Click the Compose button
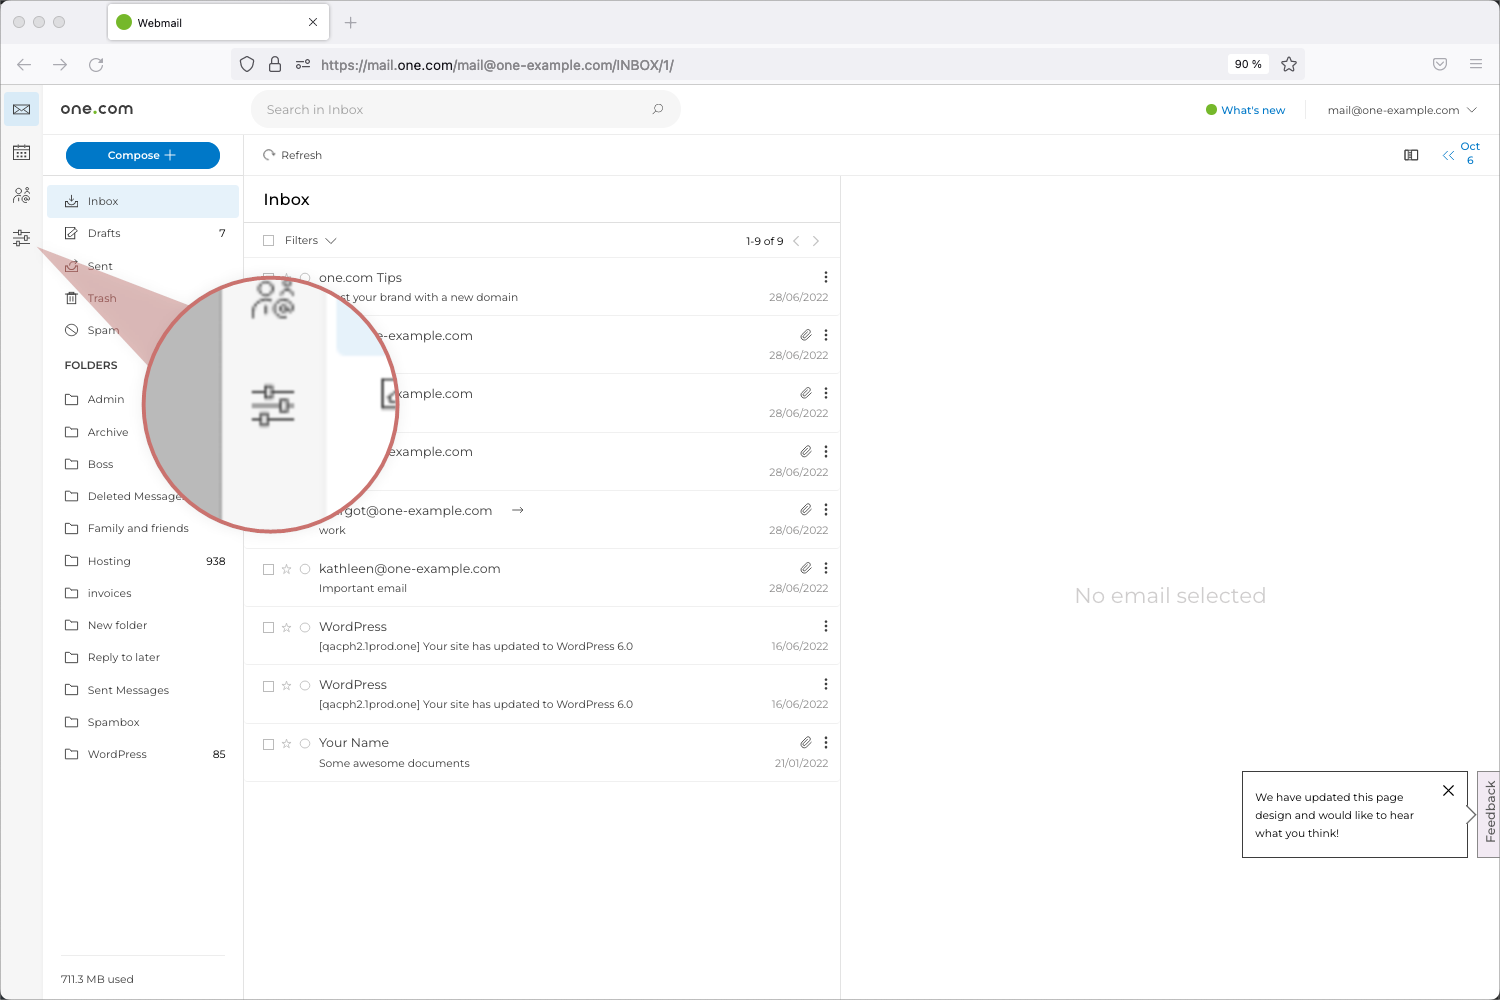This screenshot has width=1500, height=1000. tap(142, 155)
